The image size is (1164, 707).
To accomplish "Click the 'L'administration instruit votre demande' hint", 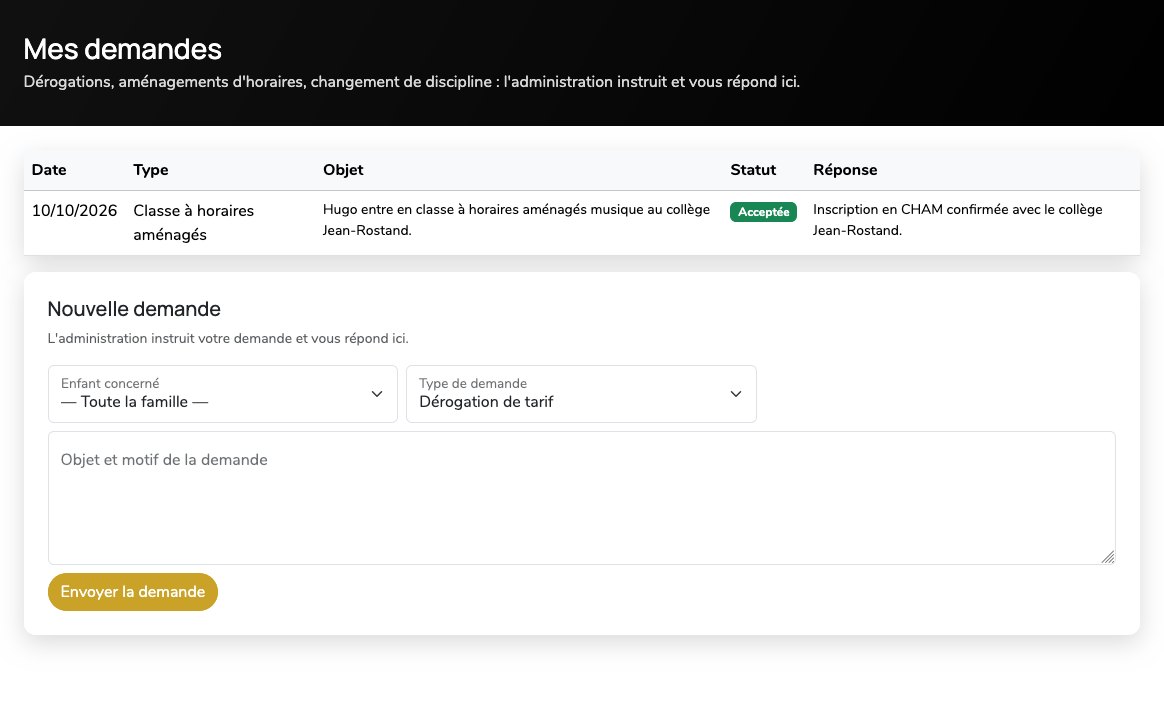I will tap(228, 339).
